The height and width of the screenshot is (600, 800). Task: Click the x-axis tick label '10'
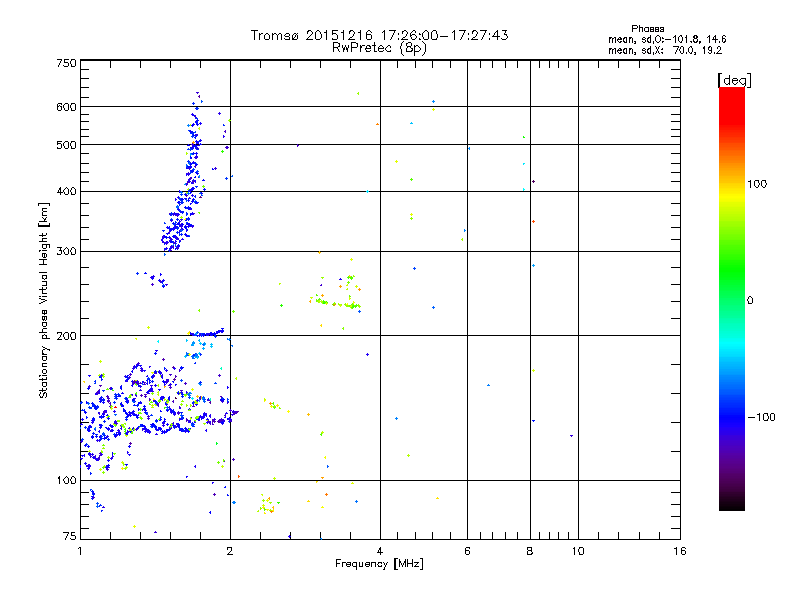click(x=578, y=551)
